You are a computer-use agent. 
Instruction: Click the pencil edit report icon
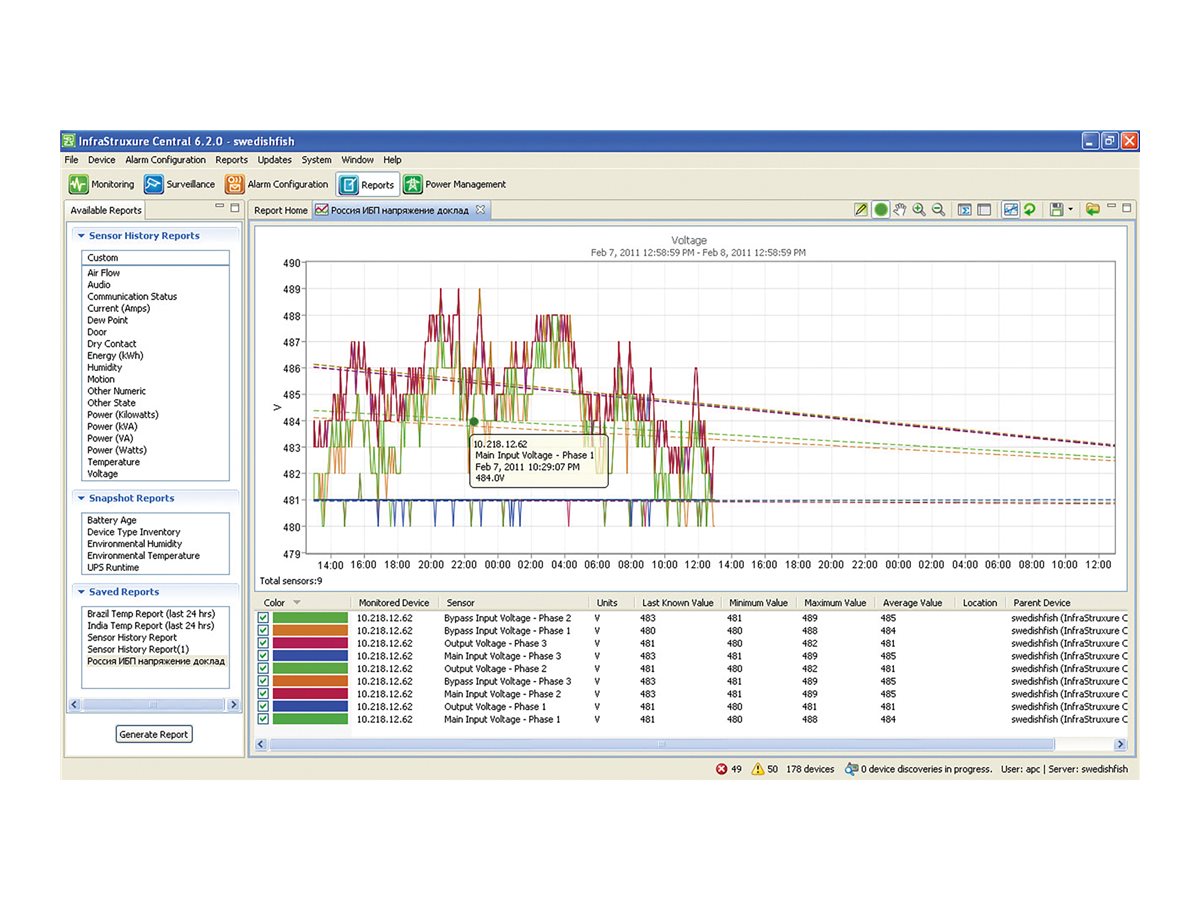pos(861,210)
